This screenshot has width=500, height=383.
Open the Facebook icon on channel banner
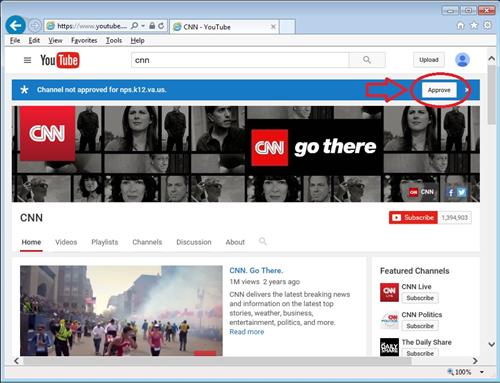451,192
